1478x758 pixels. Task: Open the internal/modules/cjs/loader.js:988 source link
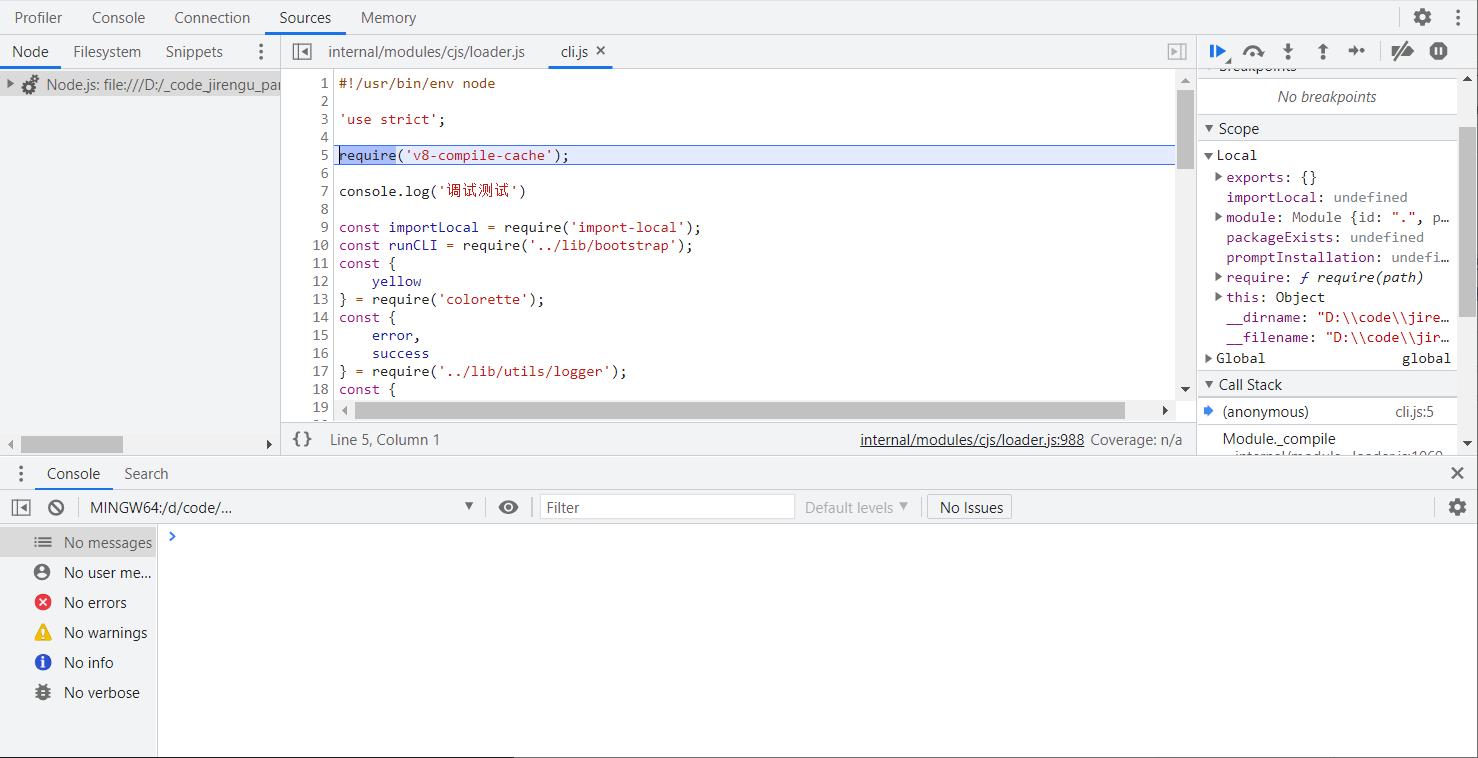(972, 439)
